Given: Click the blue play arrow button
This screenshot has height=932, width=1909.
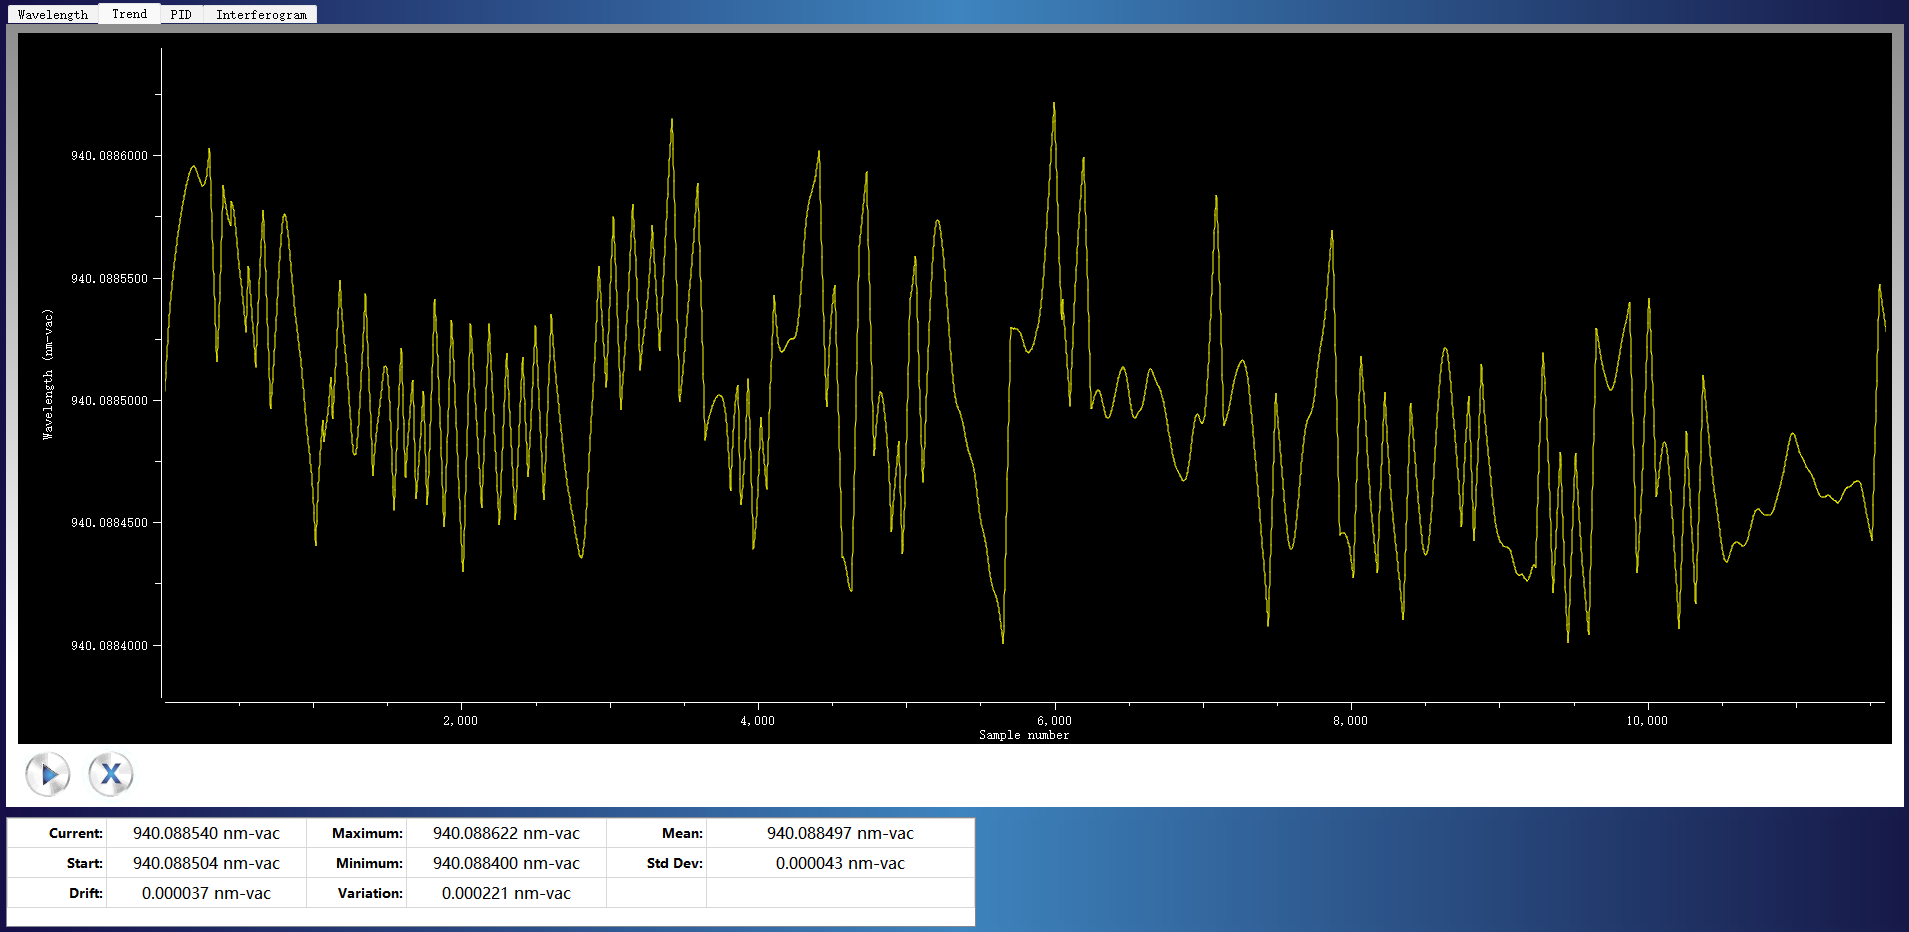Looking at the screenshot, I should click(x=48, y=774).
